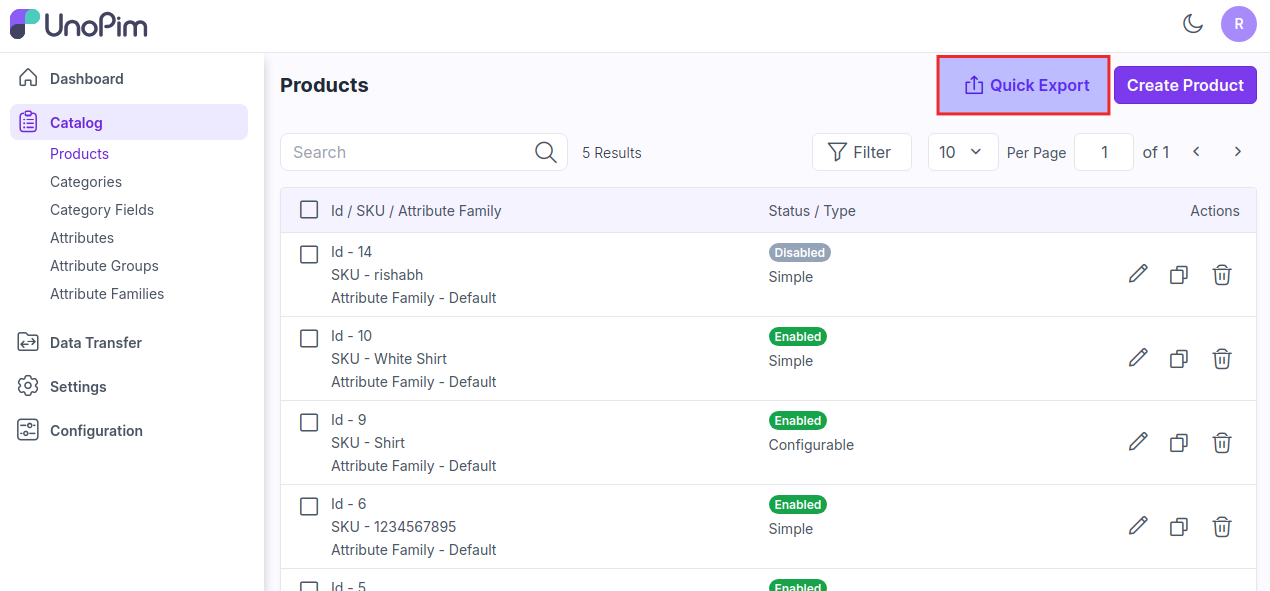The height and width of the screenshot is (591, 1270).
Task: Delete product with SKU 1234567895
Action: click(1221, 526)
